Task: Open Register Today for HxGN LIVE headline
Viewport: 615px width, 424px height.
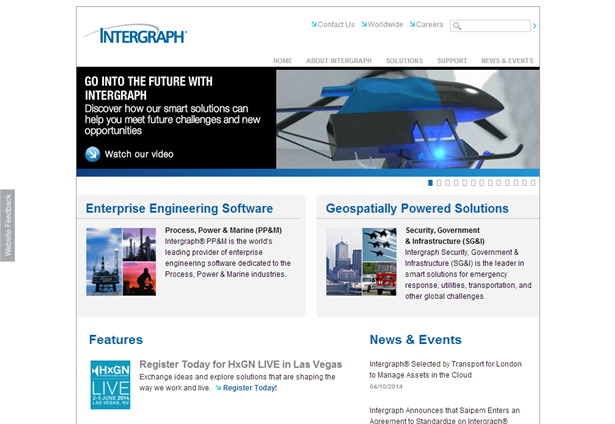Action: pos(240,364)
